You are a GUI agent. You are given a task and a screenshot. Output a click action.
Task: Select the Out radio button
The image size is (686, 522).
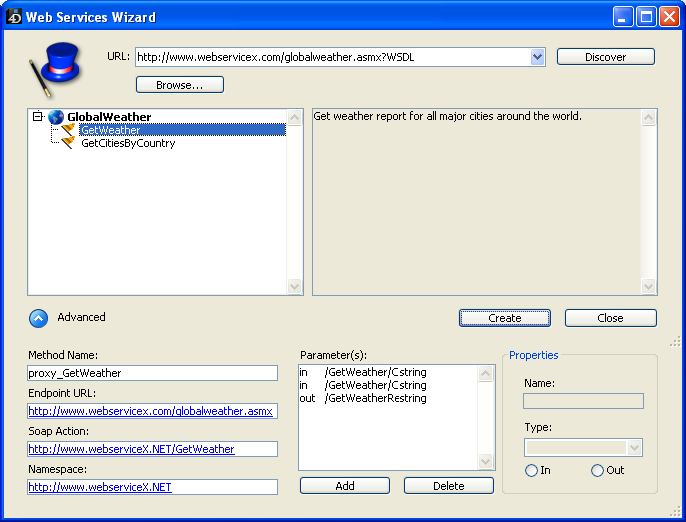point(598,470)
